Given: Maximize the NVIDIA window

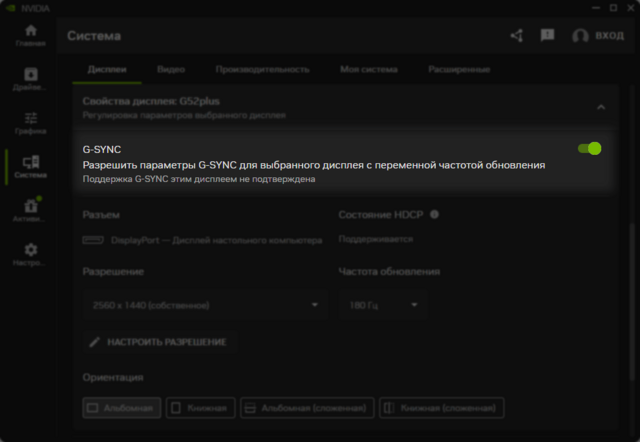Looking at the screenshot, I should tap(613, 8).
